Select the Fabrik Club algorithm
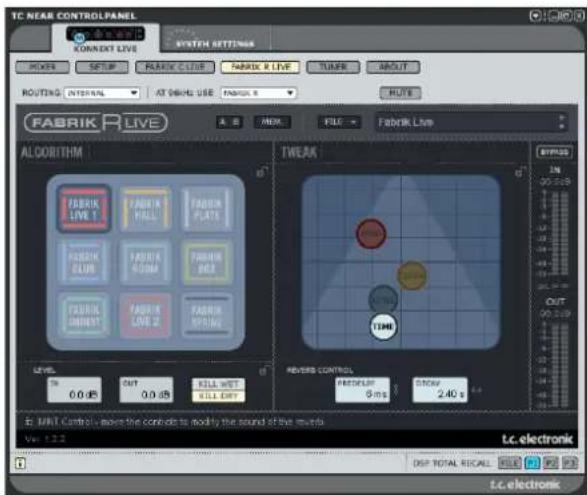587x495 pixels. (84, 262)
